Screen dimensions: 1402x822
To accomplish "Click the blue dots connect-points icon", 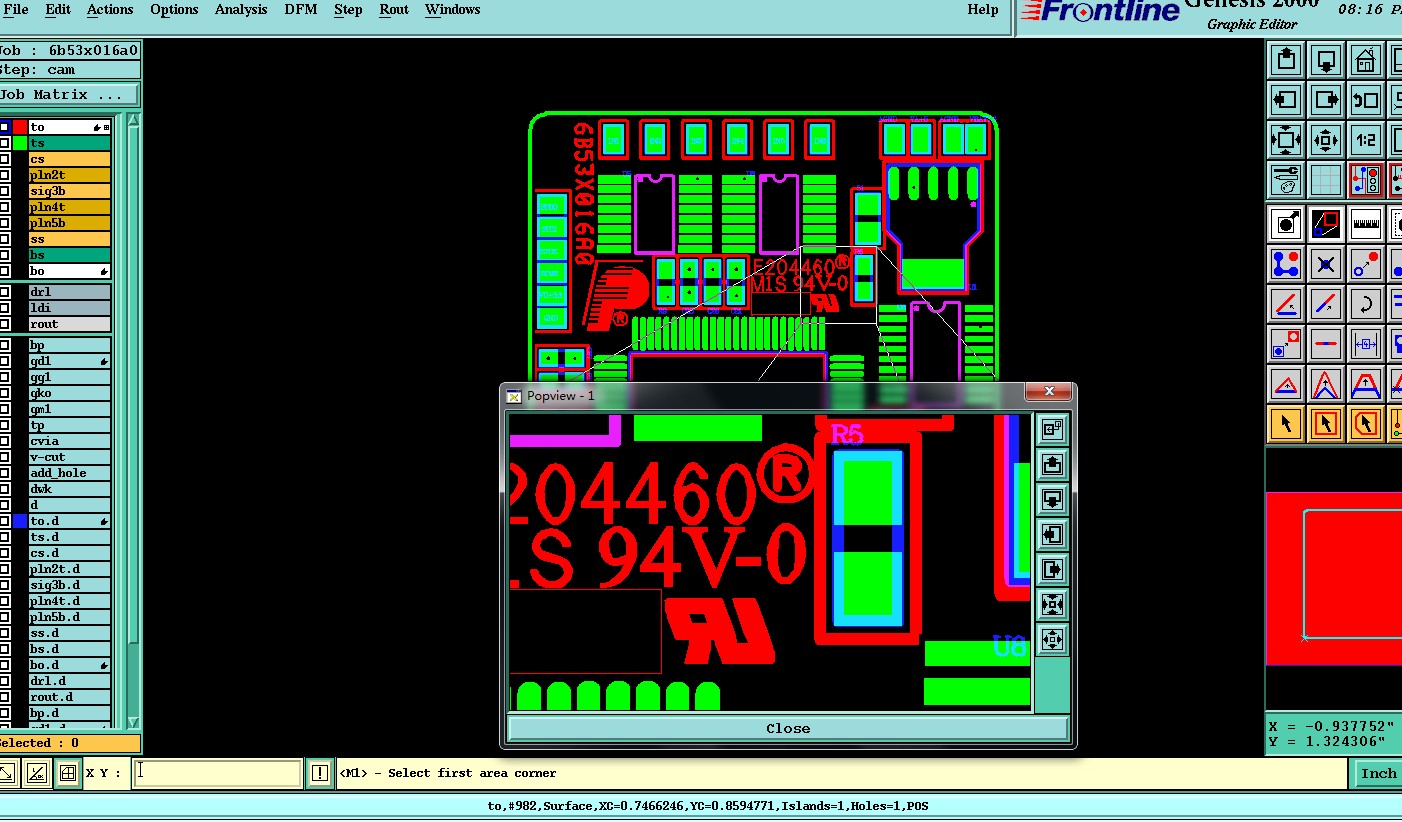I will [x=1286, y=264].
